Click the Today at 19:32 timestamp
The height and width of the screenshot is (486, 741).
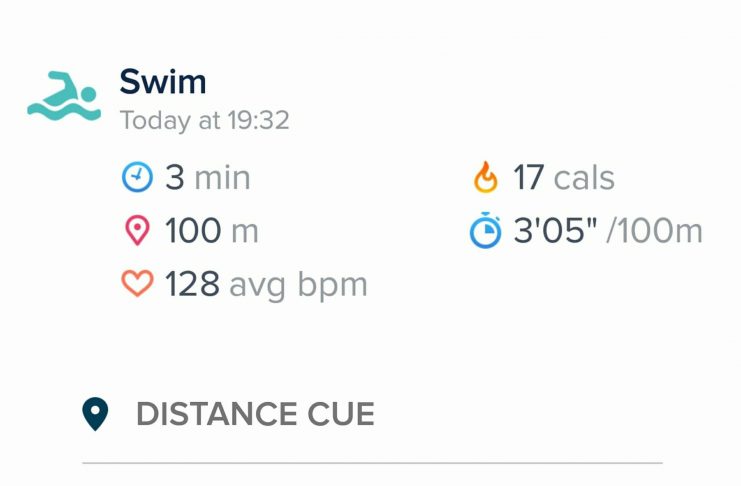(204, 120)
